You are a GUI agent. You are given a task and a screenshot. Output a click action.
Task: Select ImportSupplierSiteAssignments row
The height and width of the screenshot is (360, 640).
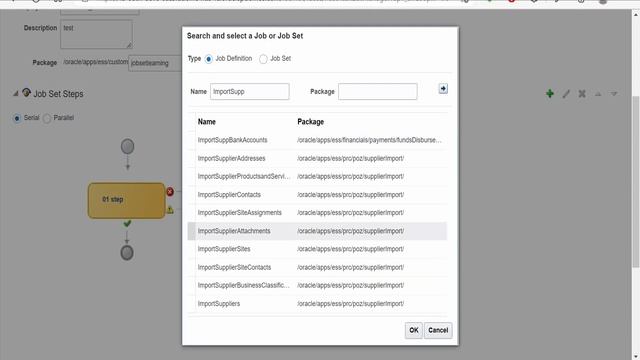[317, 213]
